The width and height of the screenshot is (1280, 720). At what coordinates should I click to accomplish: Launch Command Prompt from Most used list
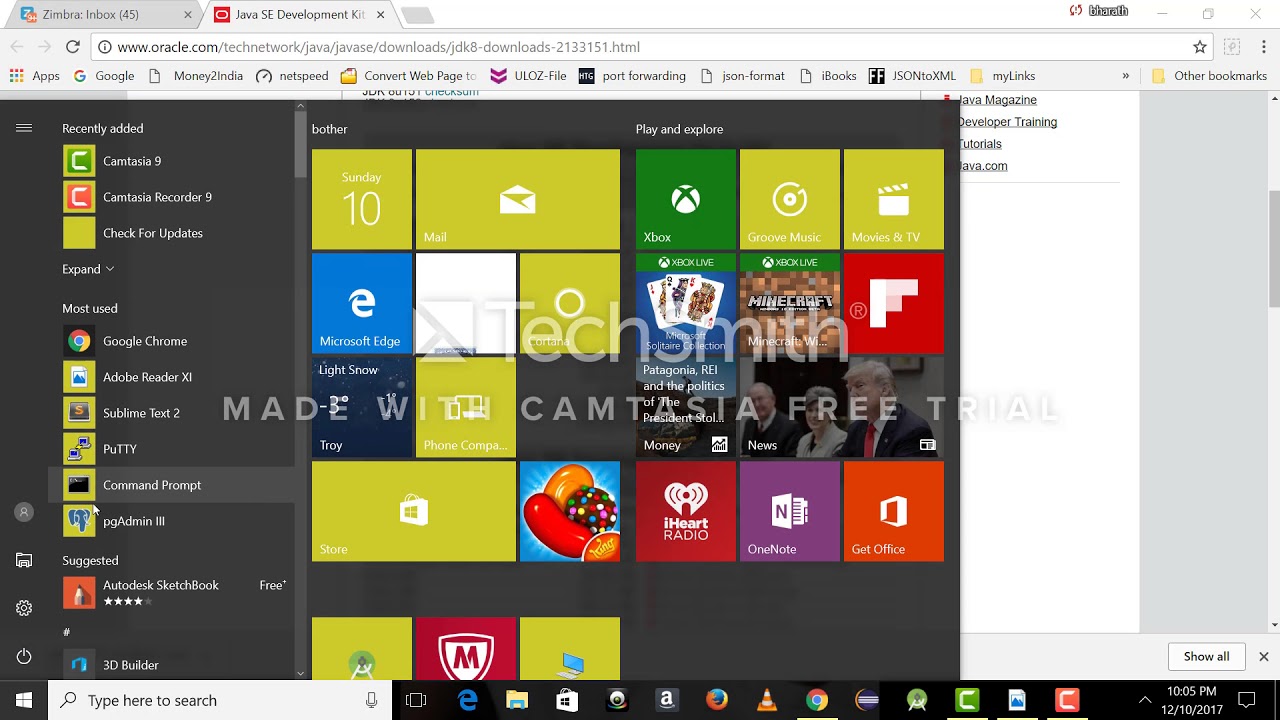pyautogui.click(x=171, y=485)
